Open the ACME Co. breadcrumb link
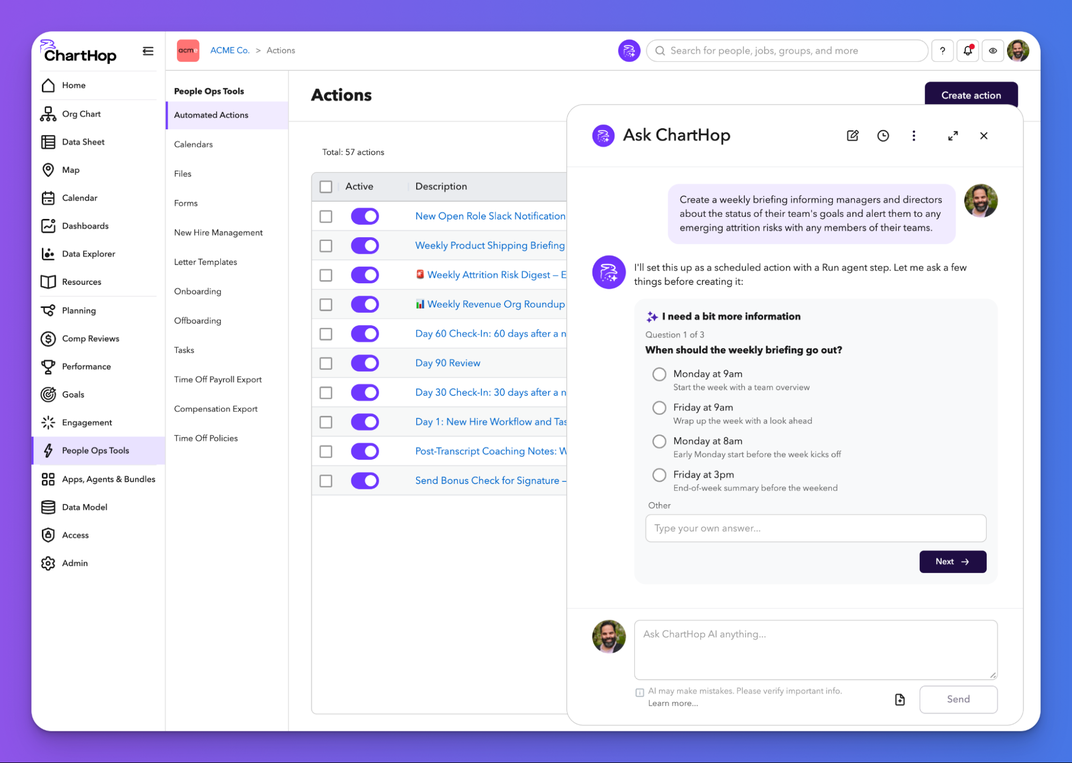Viewport: 1072px width, 763px height. (x=230, y=51)
